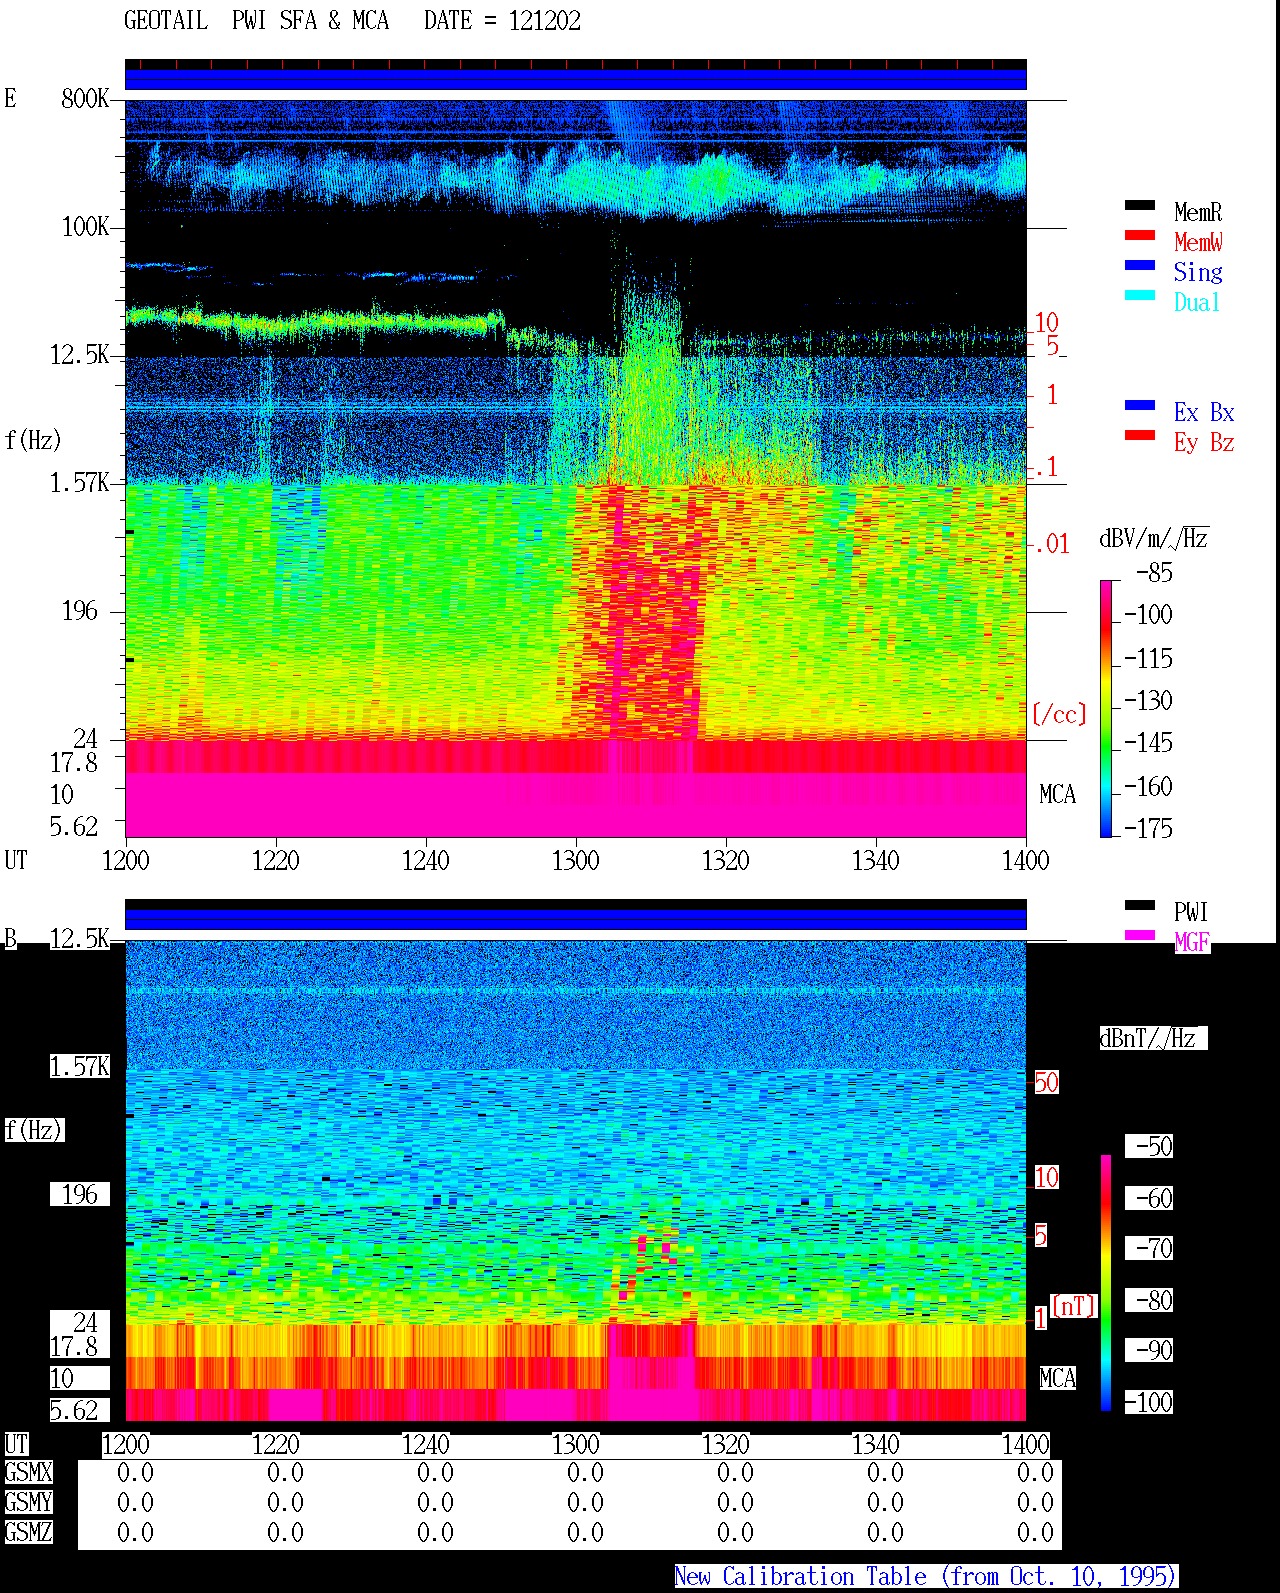Click the blue Sing legend swatch
The height and width of the screenshot is (1593, 1280).
pos(1140,265)
